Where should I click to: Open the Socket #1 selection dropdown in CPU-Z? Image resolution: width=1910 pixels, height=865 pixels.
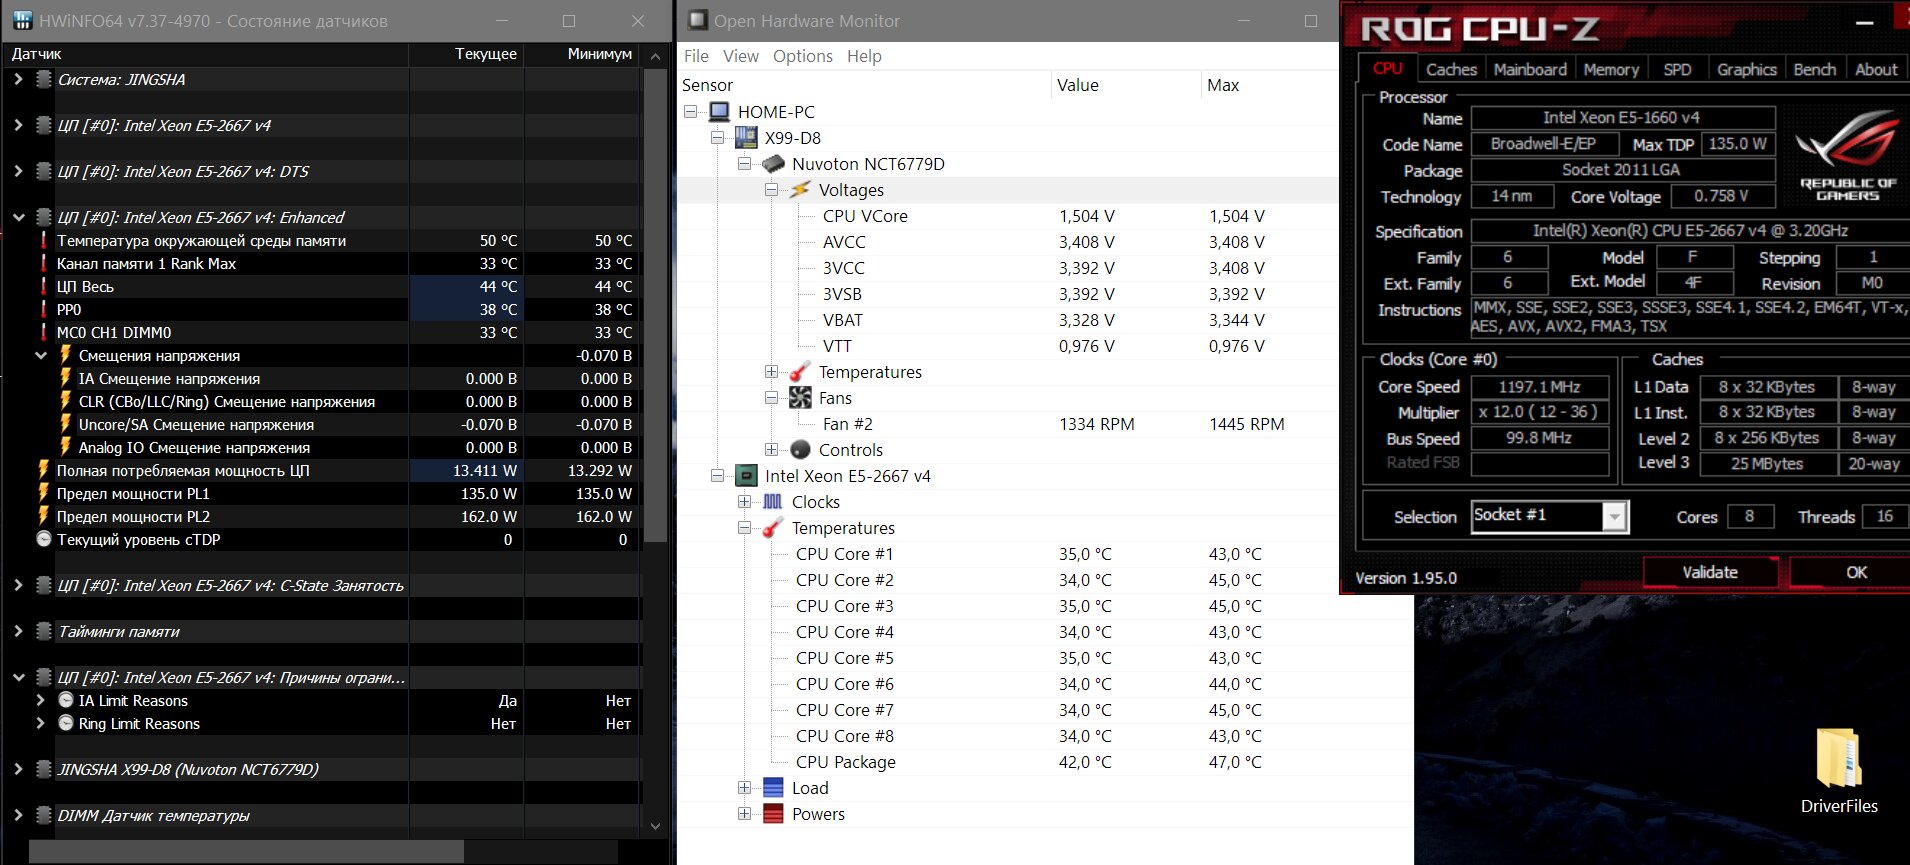point(1613,516)
